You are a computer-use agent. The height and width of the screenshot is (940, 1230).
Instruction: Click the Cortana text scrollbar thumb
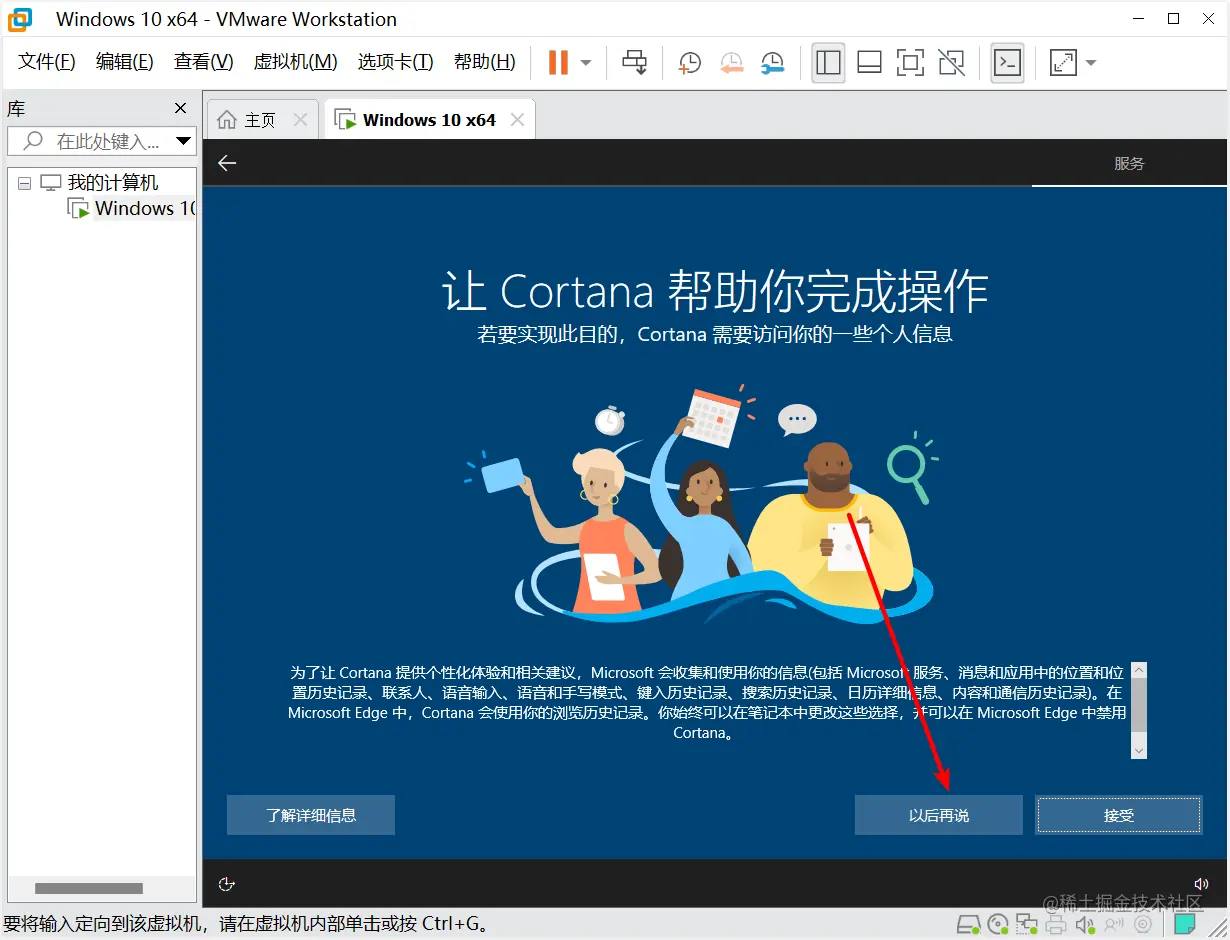click(1139, 703)
